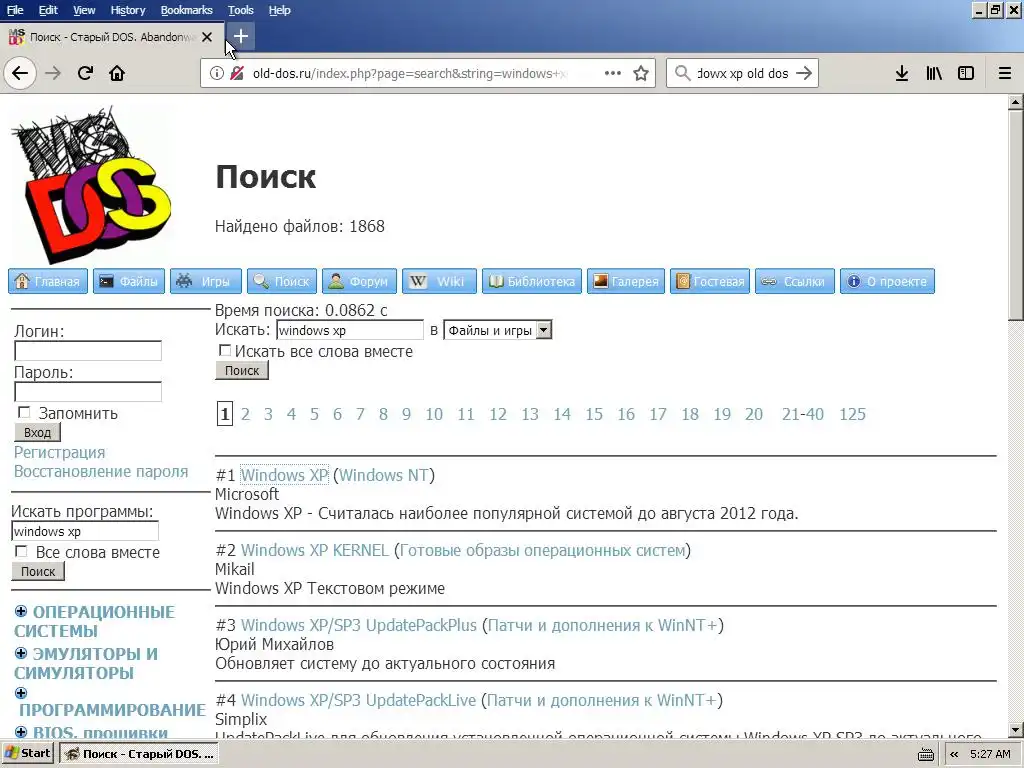Open Игры section button
The height and width of the screenshot is (768, 1024).
206,281
